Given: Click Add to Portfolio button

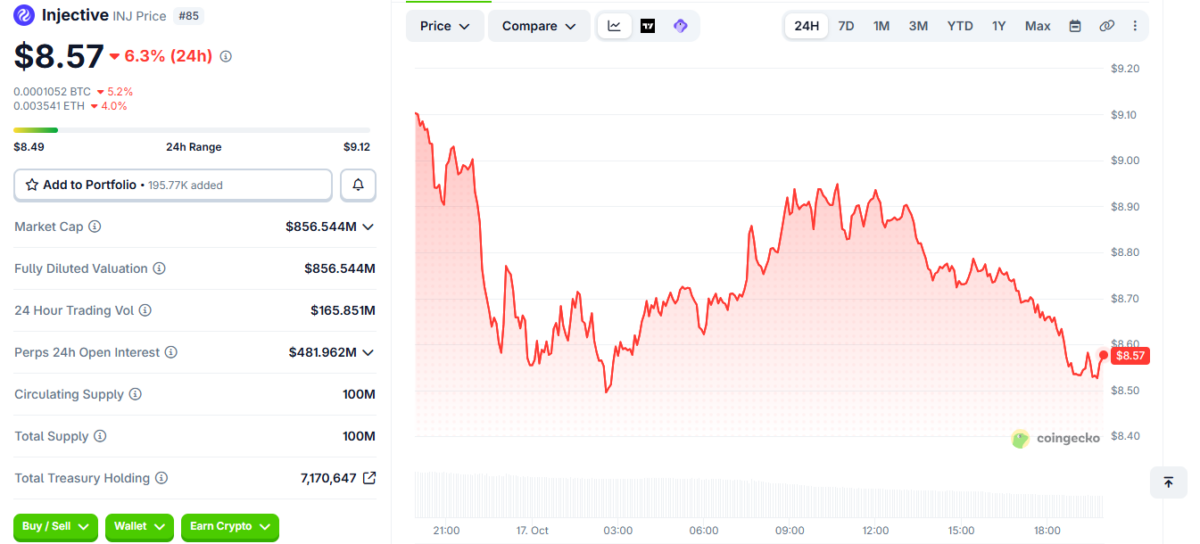Looking at the screenshot, I should point(173,185).
